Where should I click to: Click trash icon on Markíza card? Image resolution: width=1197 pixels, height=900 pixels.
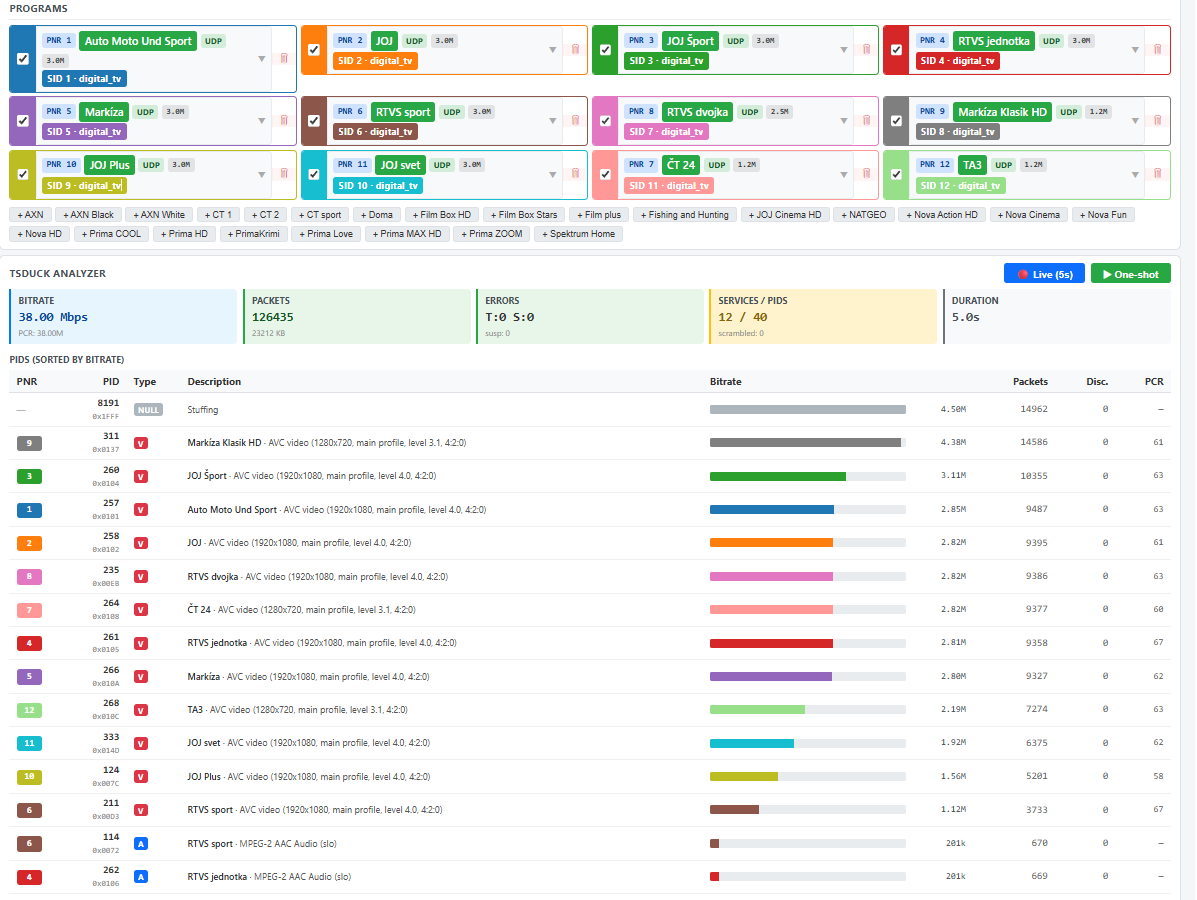coord(284,121)
